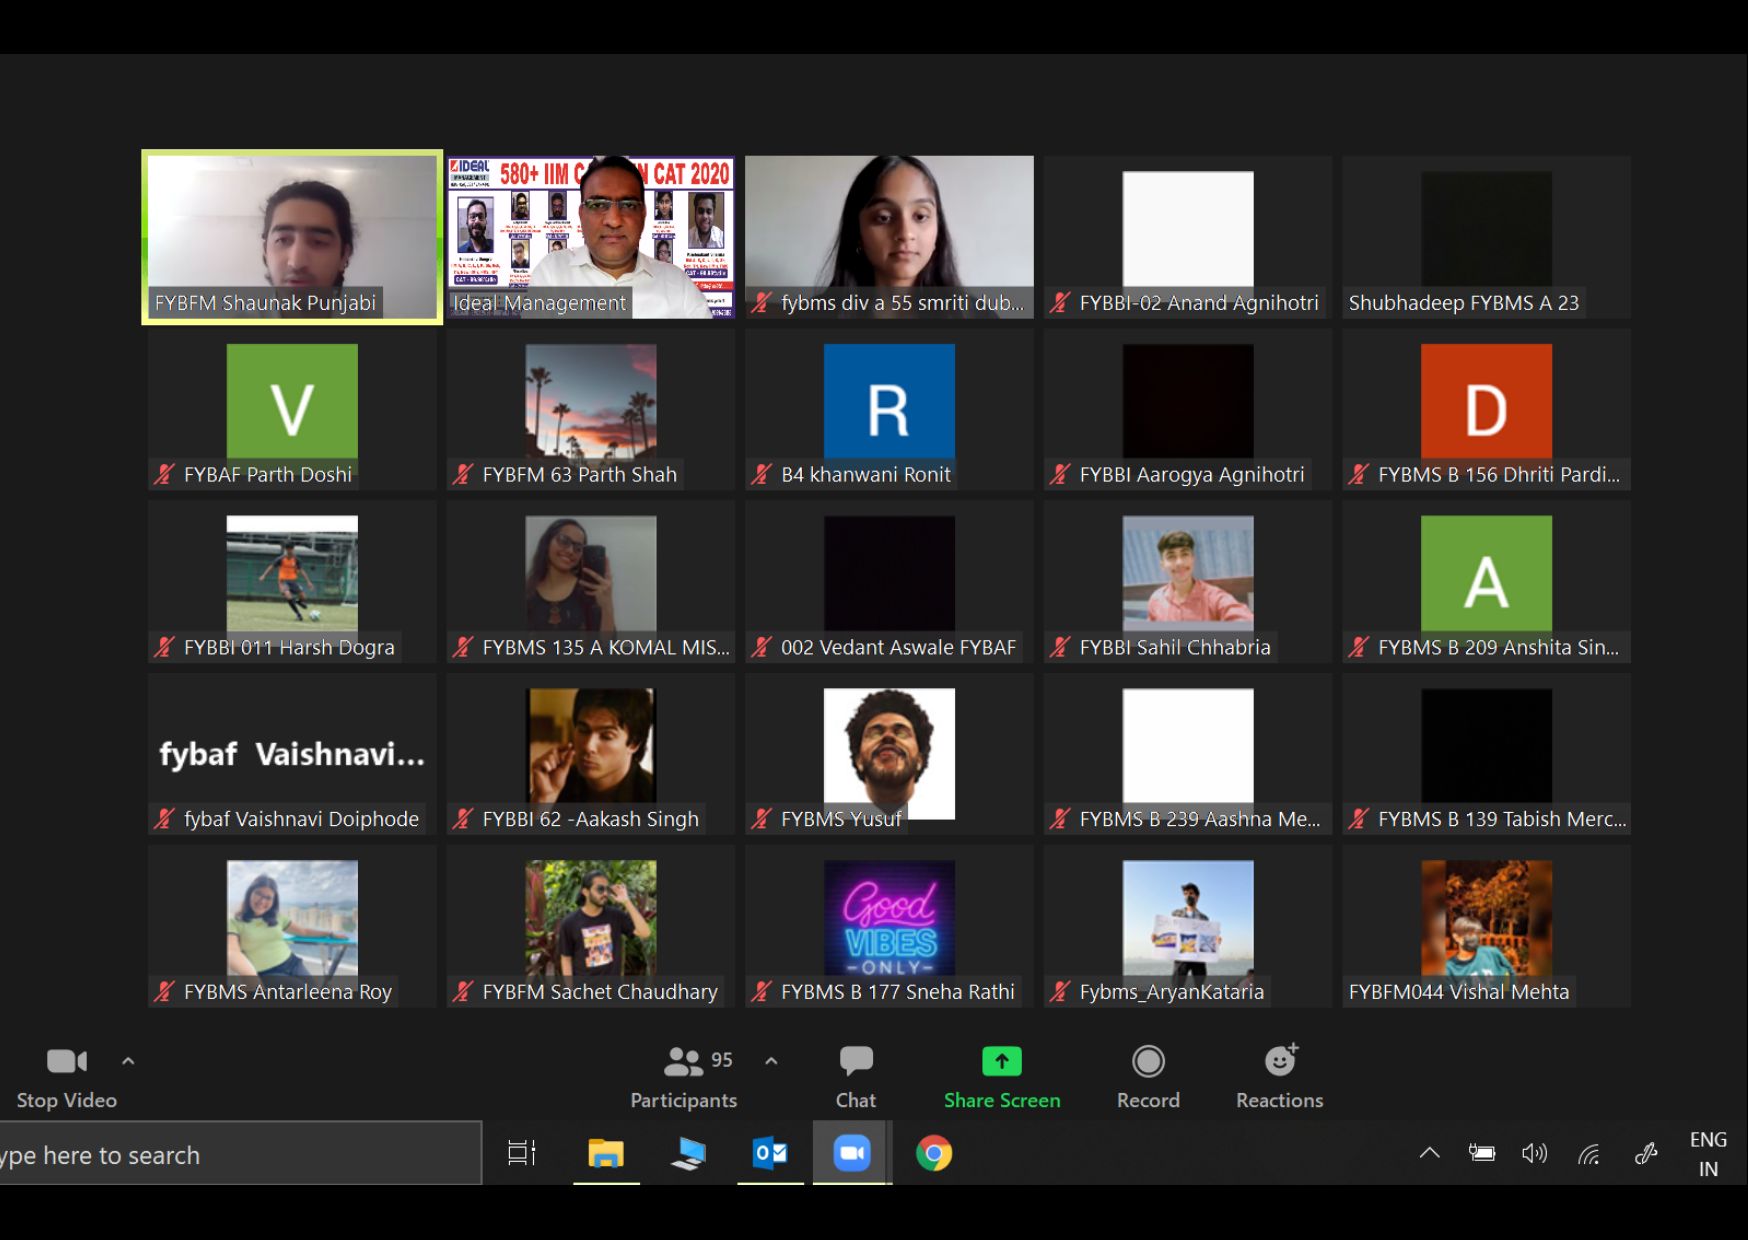Click the ENG IN language indicator
The height and width of the screenshot is (1240, 1748).
(x=1708, y=1154)
